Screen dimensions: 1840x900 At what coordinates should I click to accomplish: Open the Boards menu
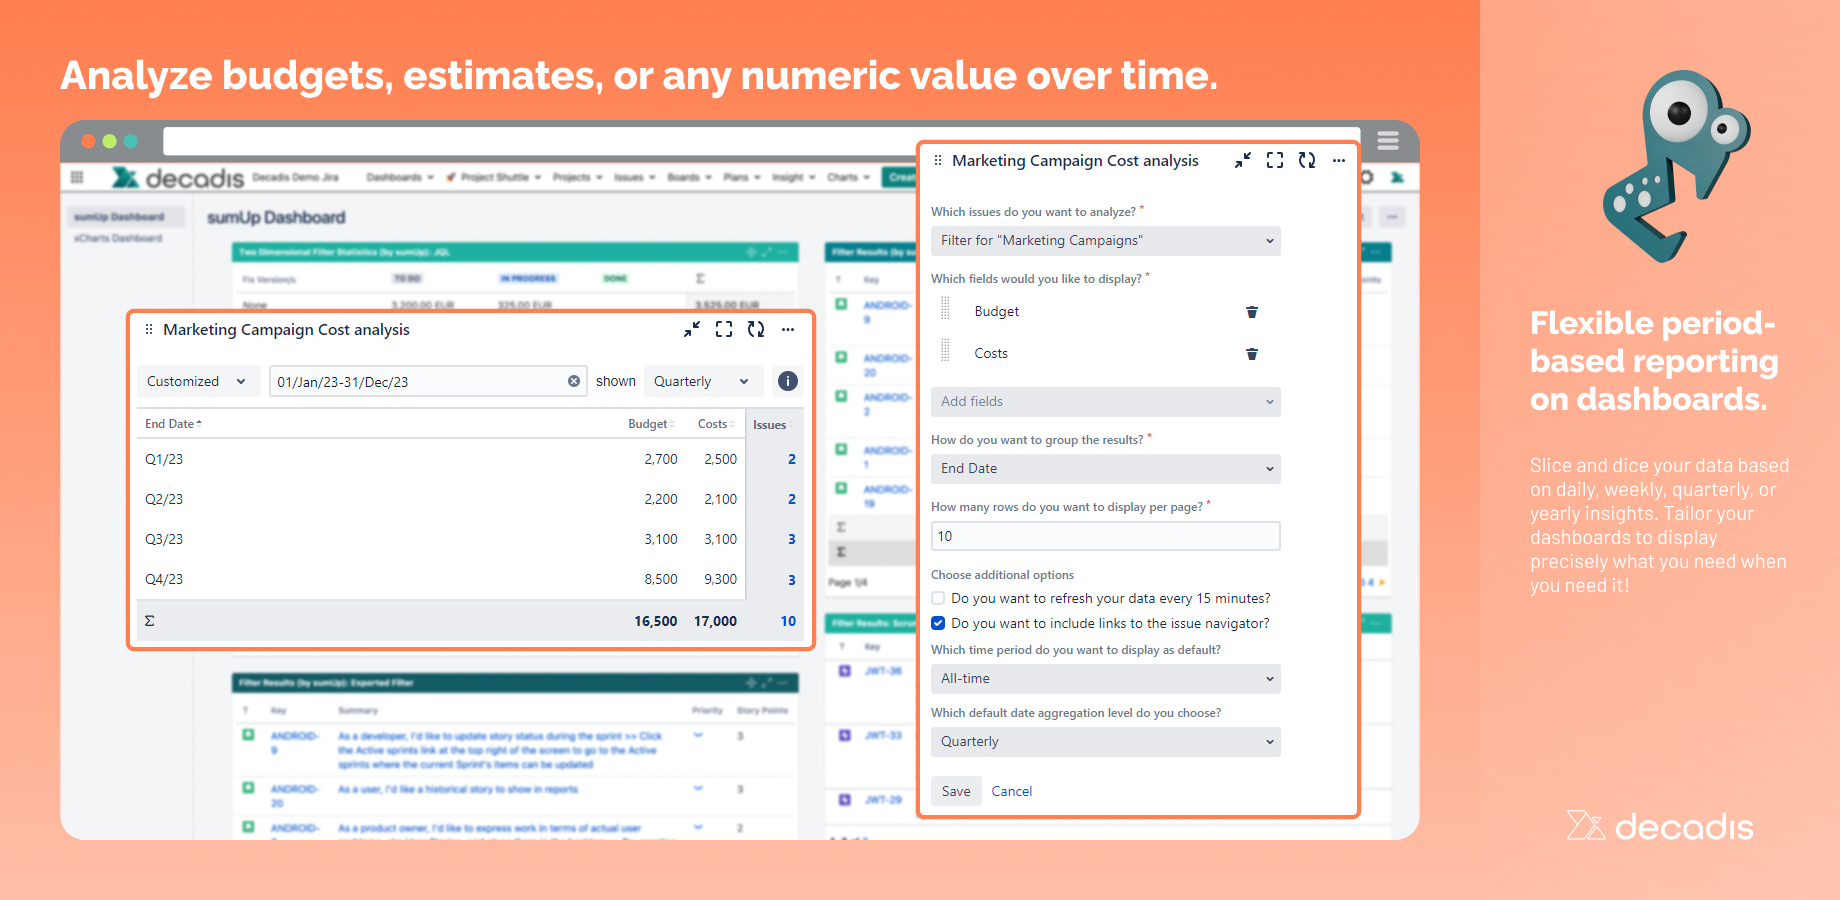point(689,177)
